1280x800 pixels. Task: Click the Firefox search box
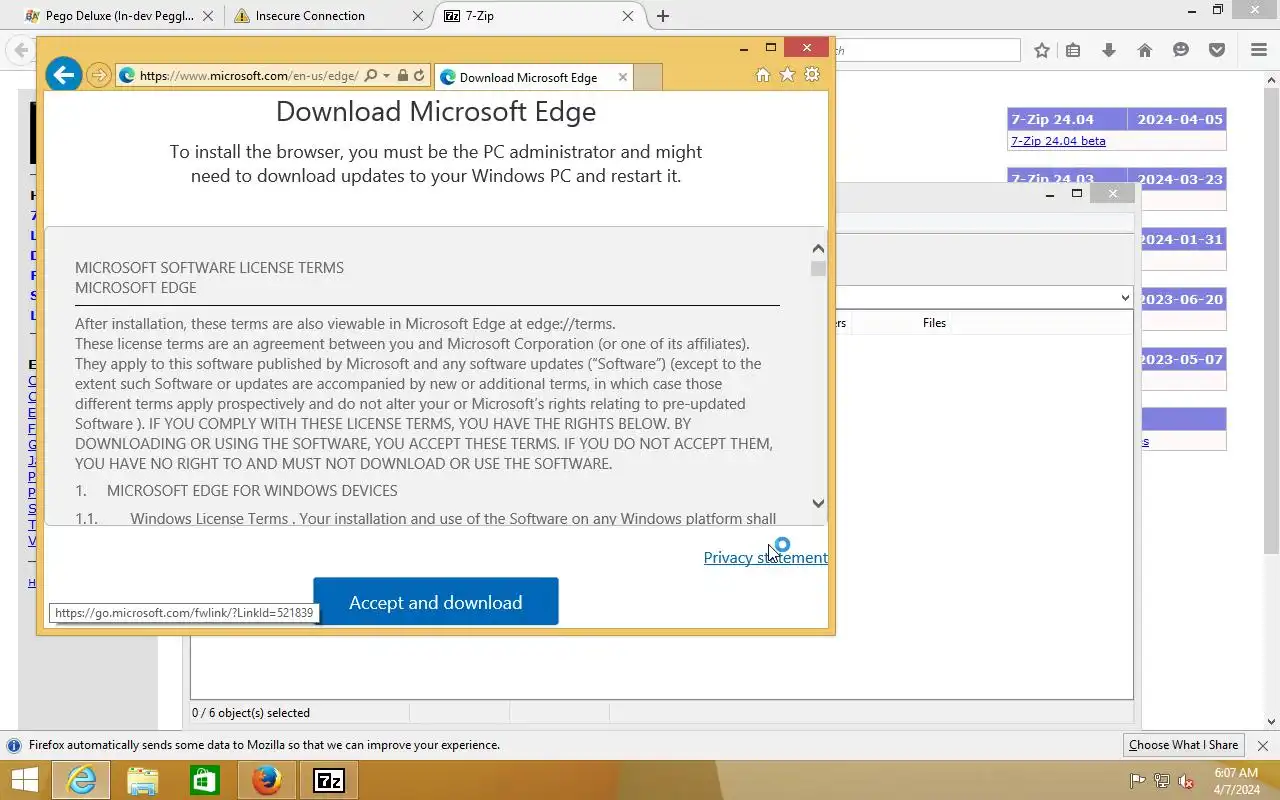pos(927,50)
